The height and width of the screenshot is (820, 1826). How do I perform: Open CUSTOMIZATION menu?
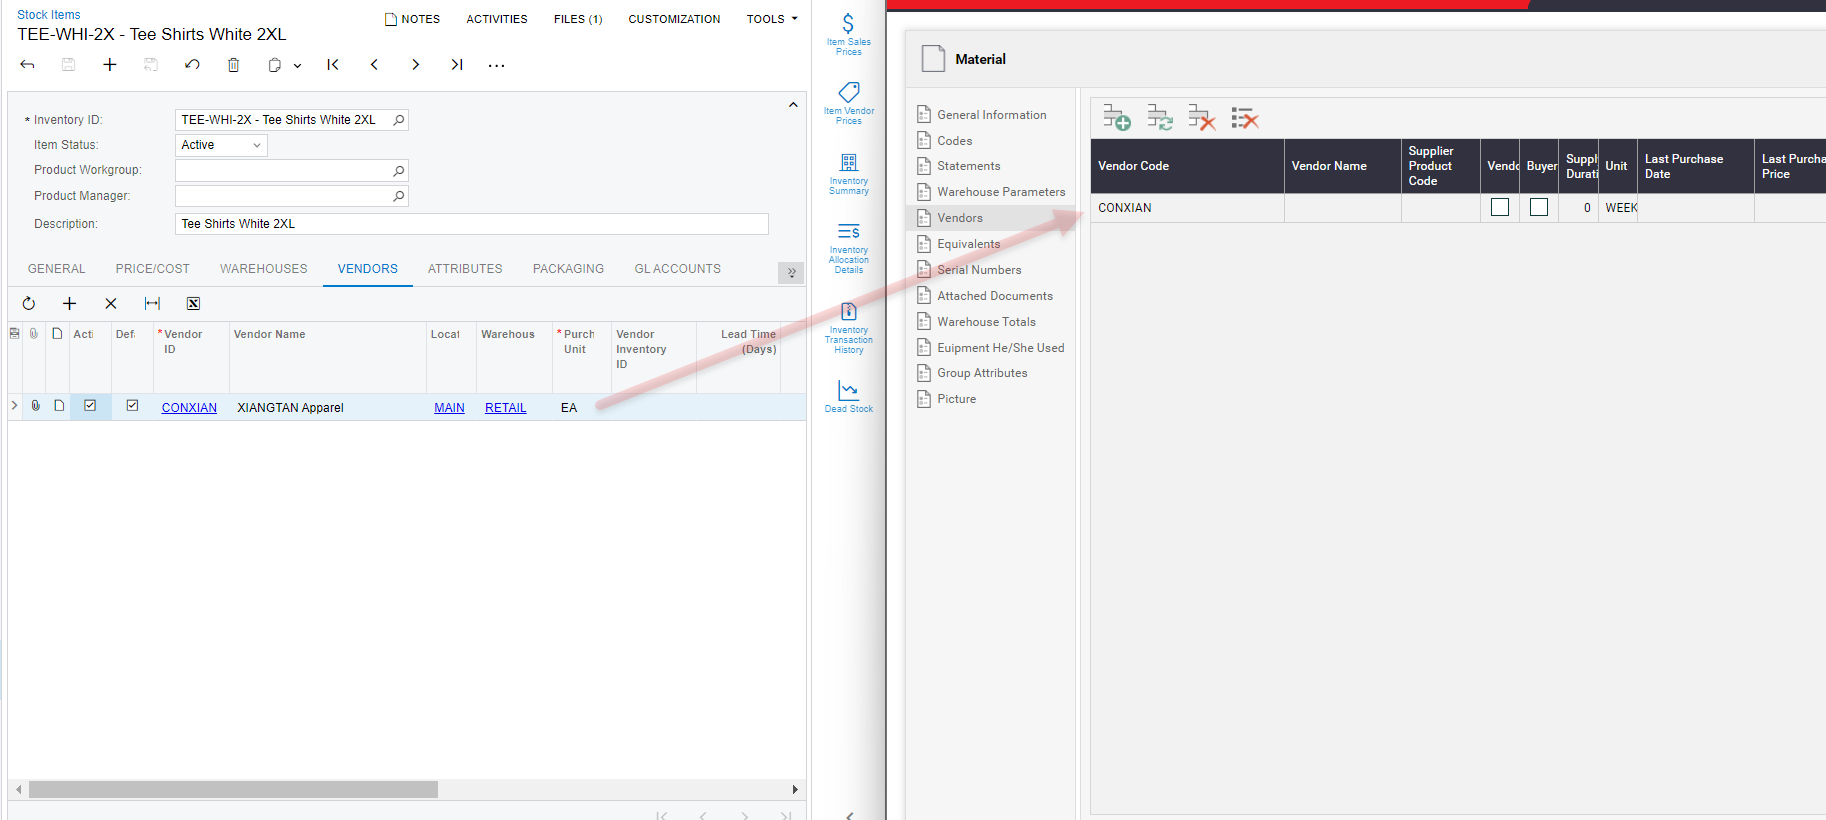click(x=674, y=19)
